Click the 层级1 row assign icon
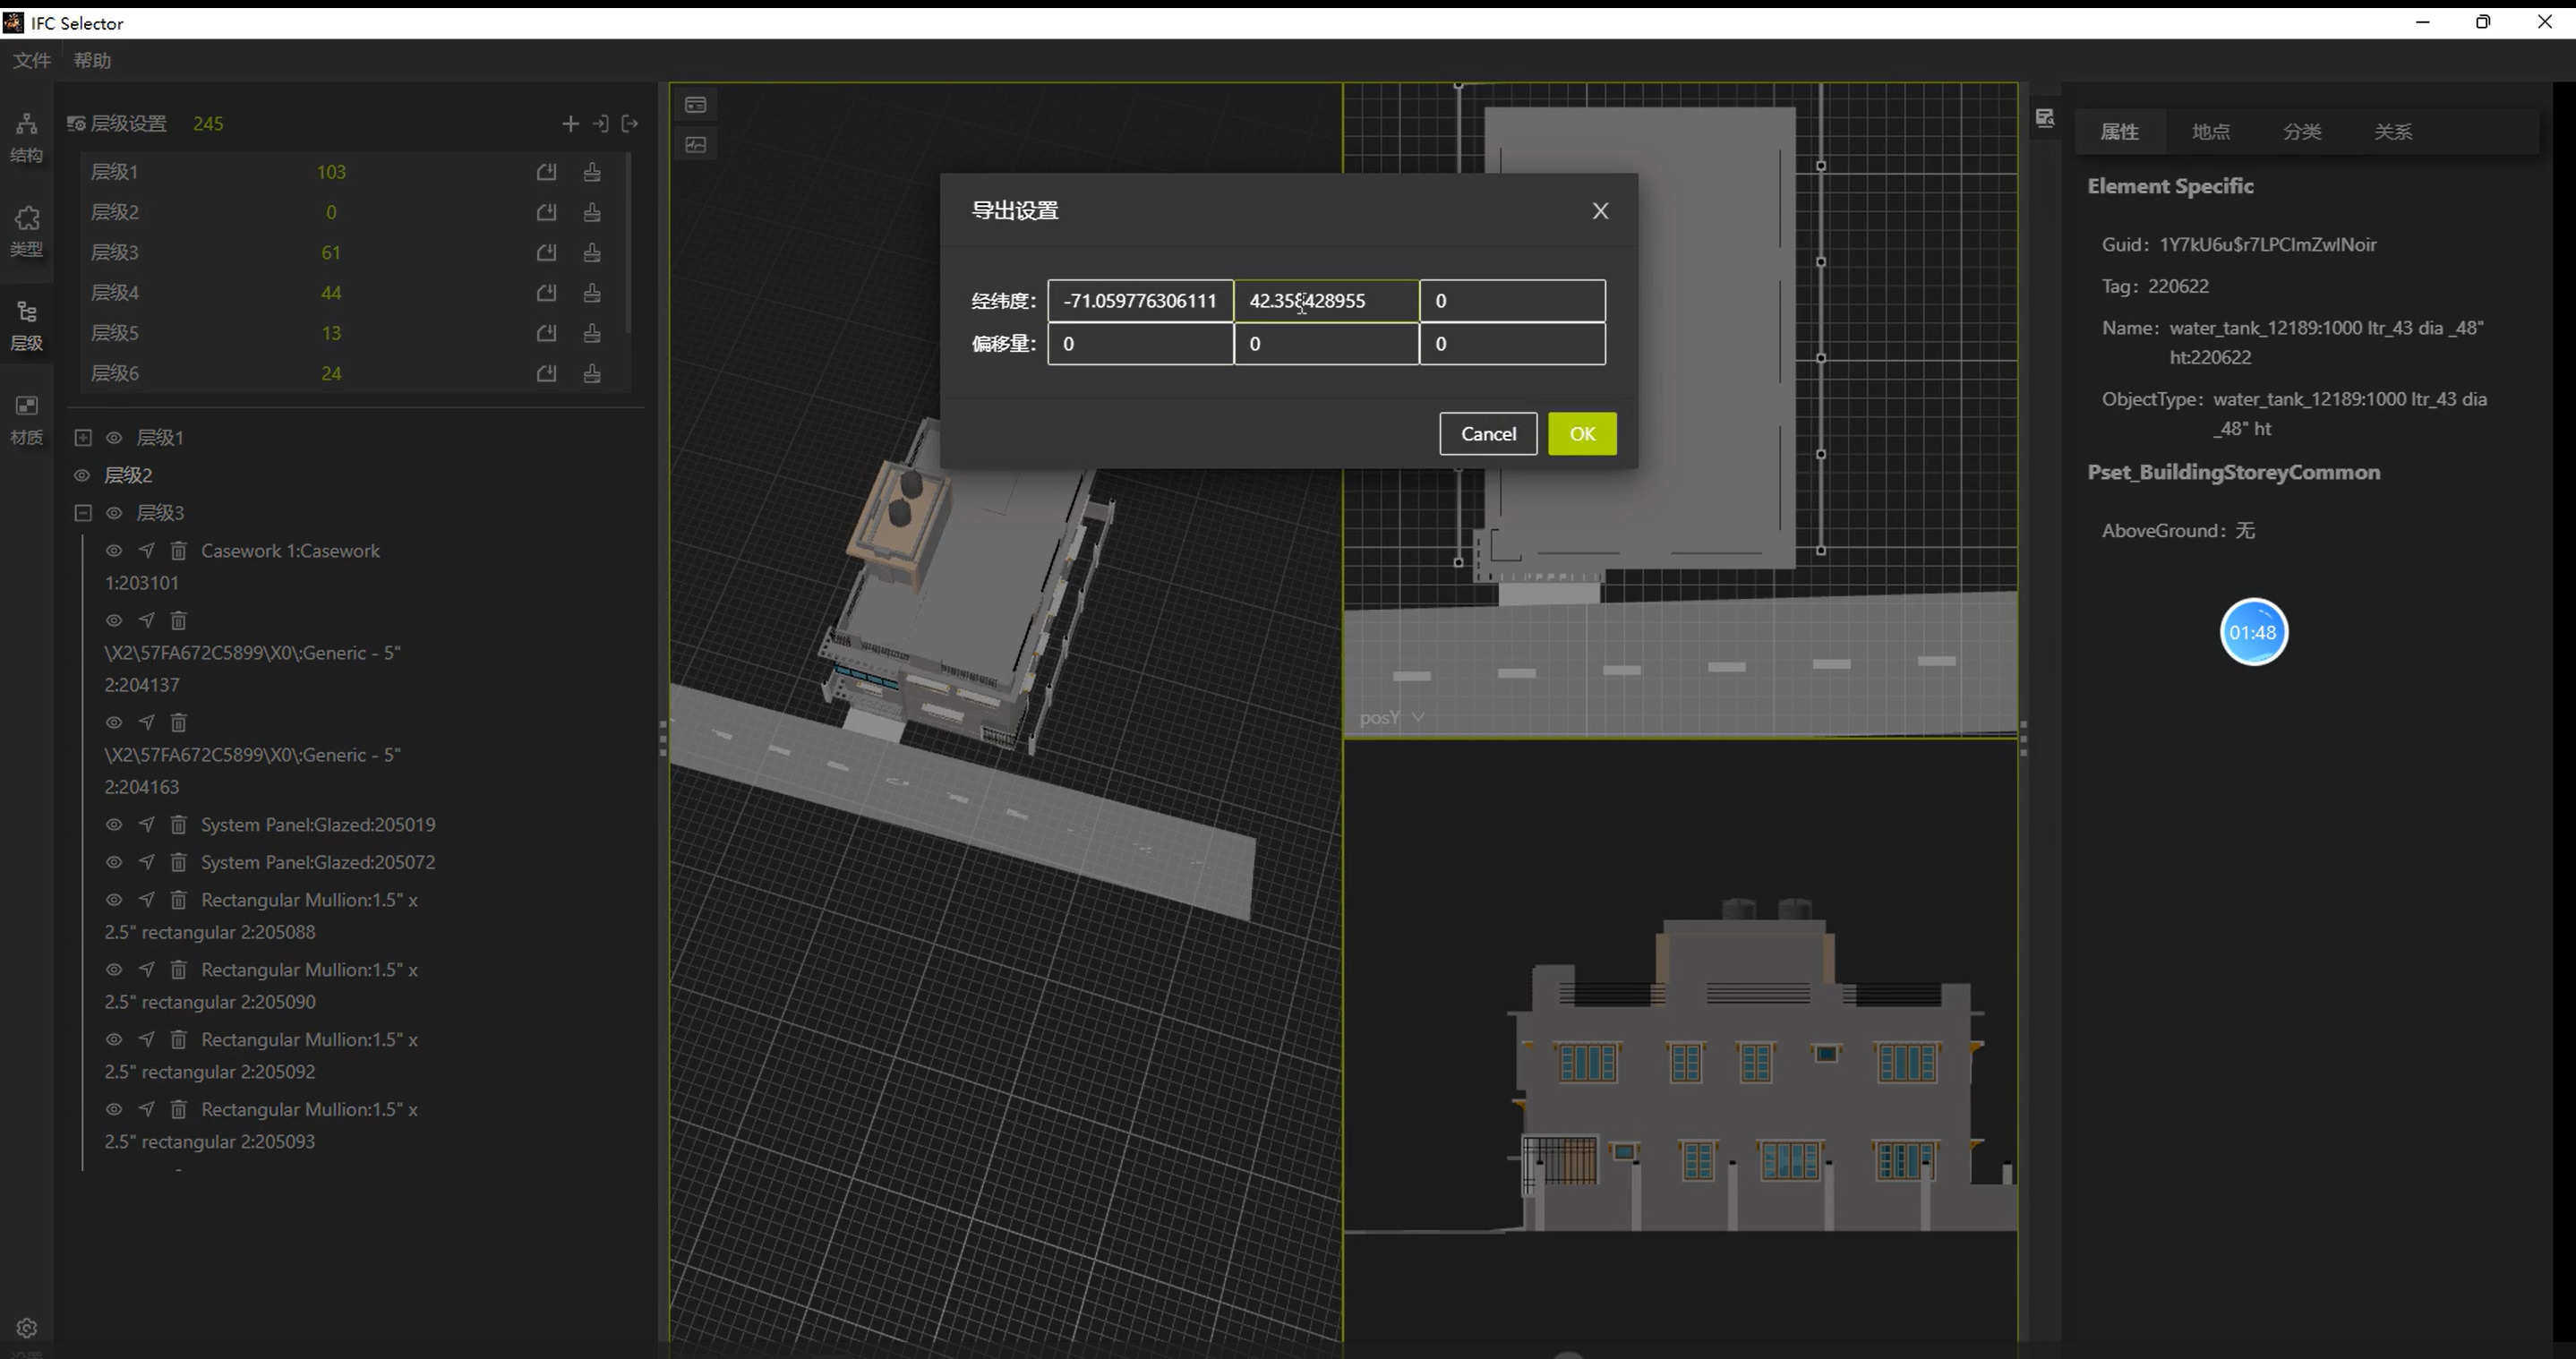 (x=546, y=172)
